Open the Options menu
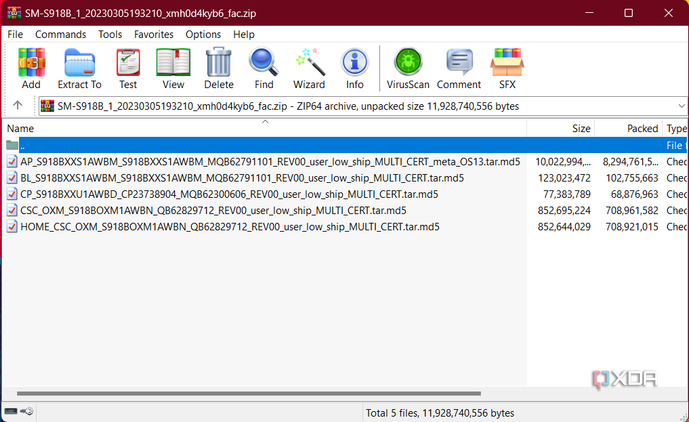 pos(203,34)
